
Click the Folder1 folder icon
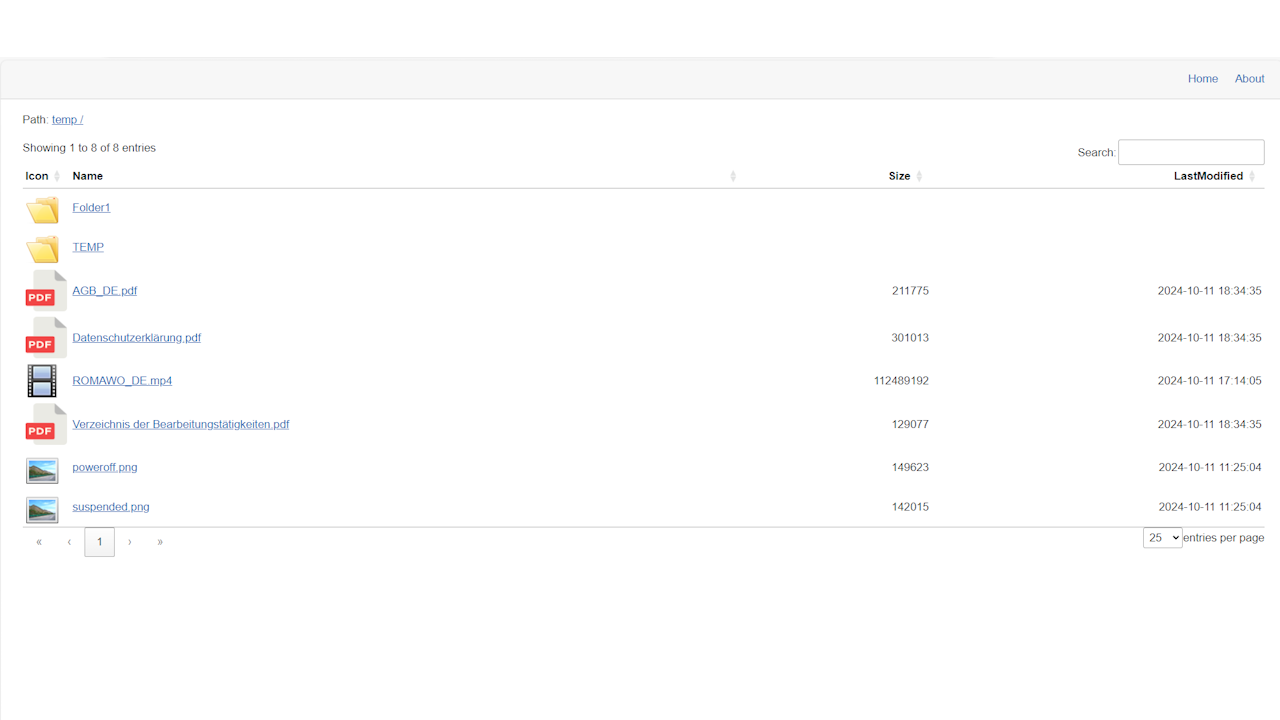[x=42, y=209]
